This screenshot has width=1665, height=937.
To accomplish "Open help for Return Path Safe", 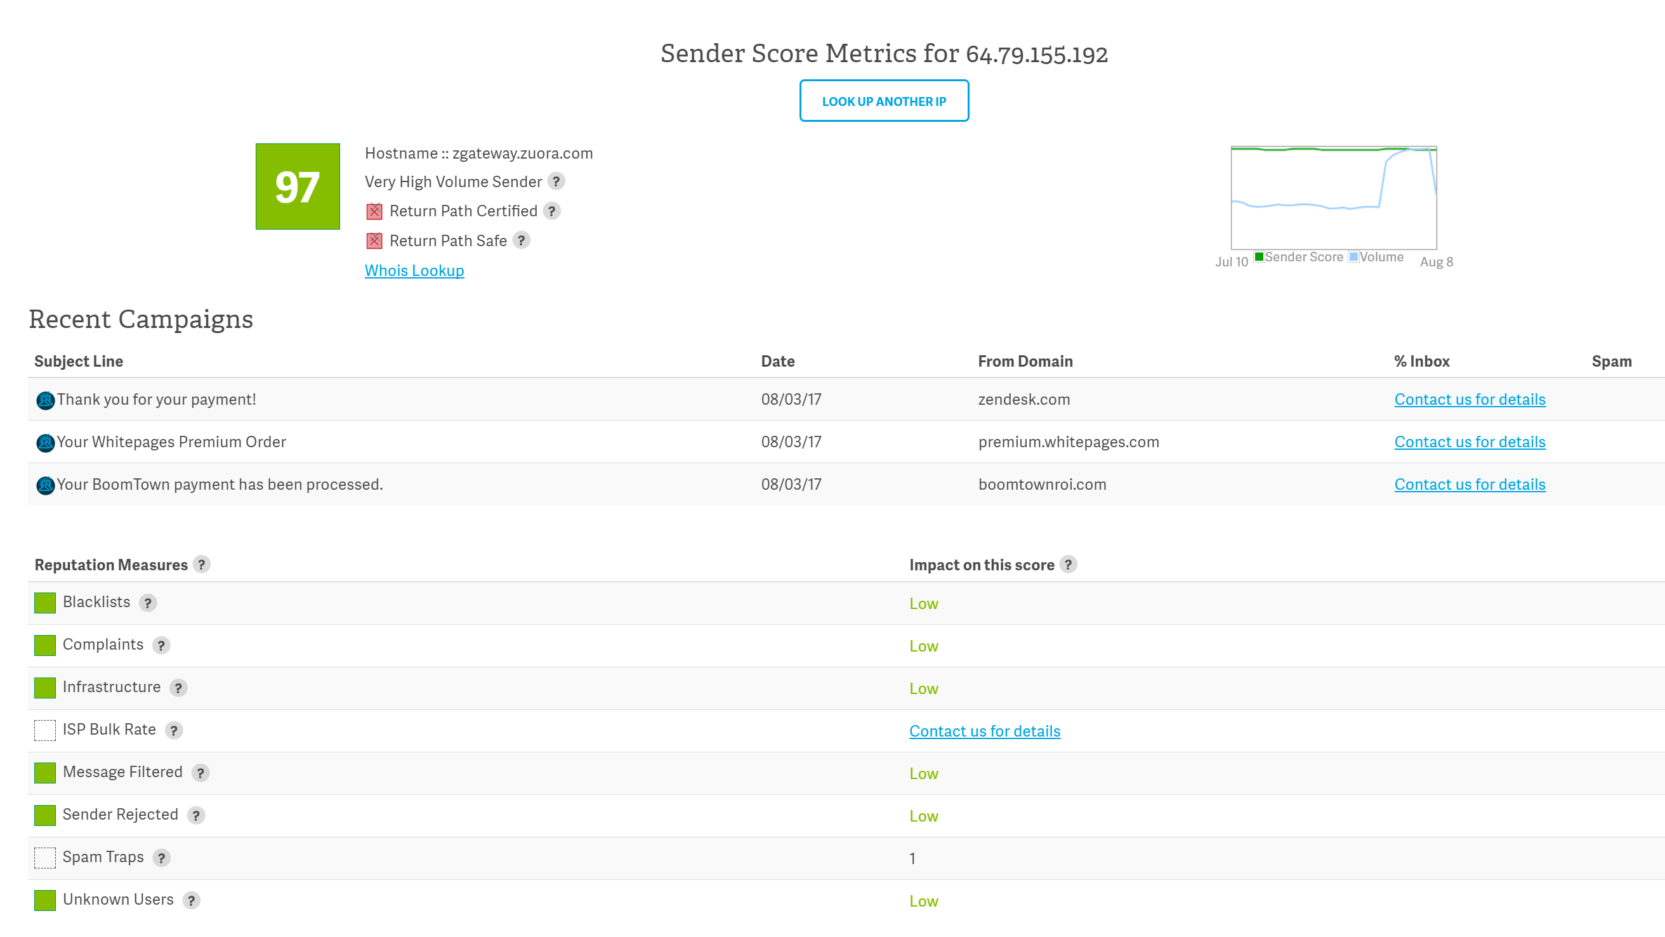I will click(x=520, y=240).
